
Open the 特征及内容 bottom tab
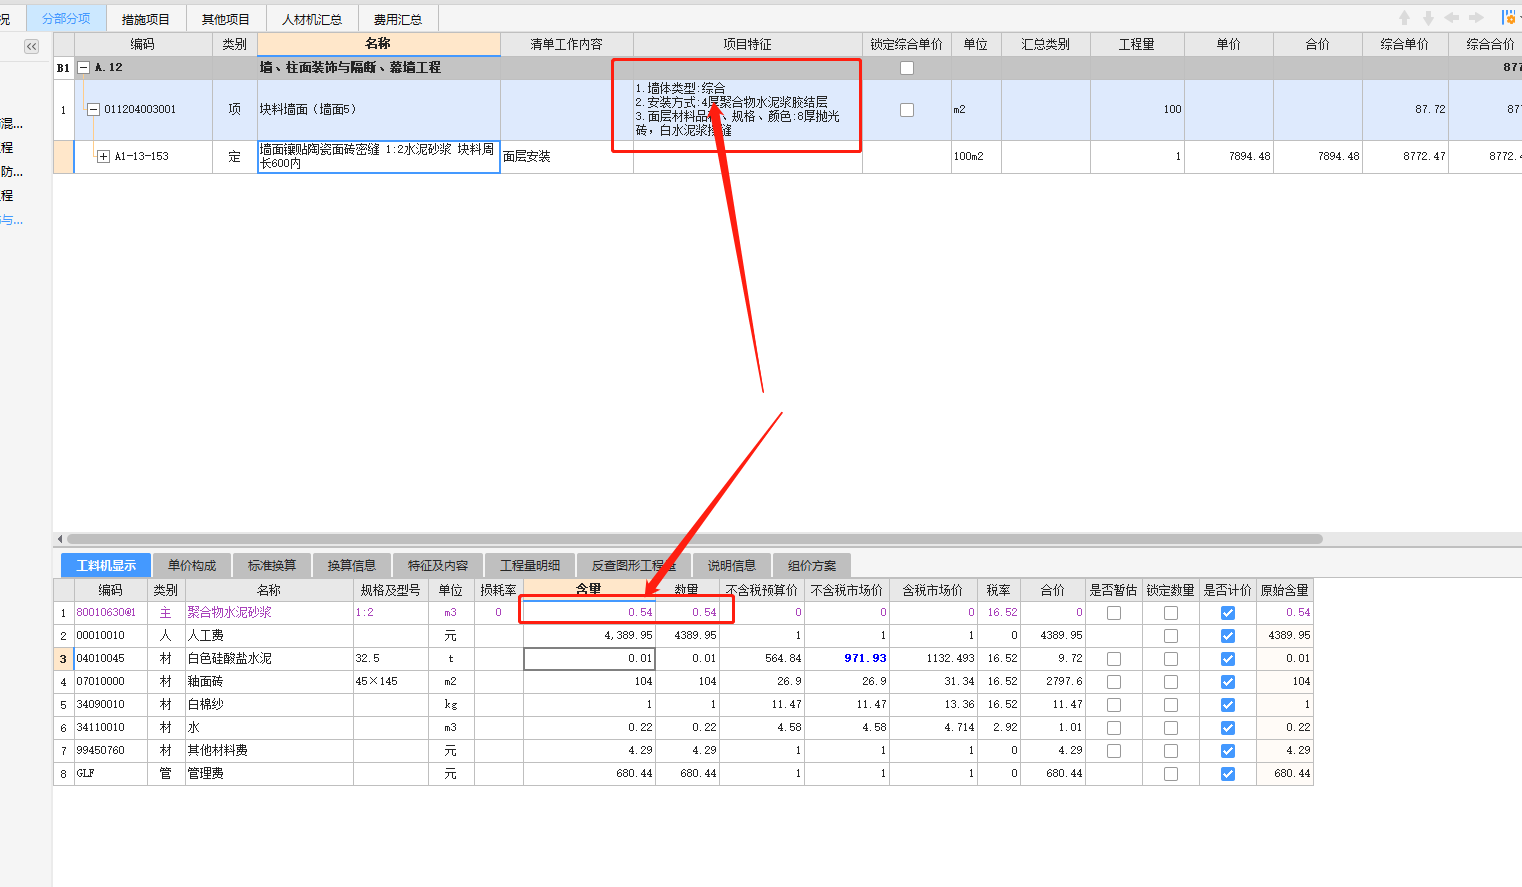pos(438,566)
